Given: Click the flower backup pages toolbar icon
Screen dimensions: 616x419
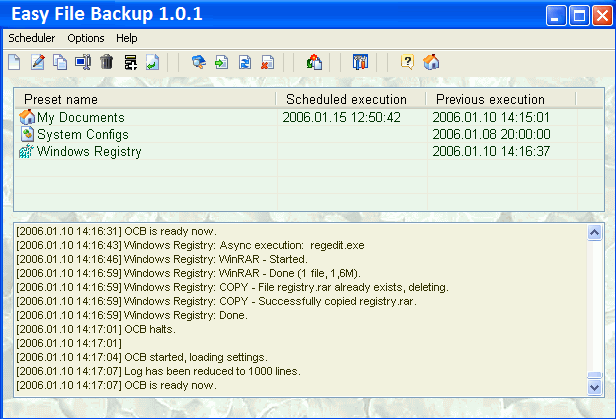Looking at the screenshot, I should tap(314, 62).
